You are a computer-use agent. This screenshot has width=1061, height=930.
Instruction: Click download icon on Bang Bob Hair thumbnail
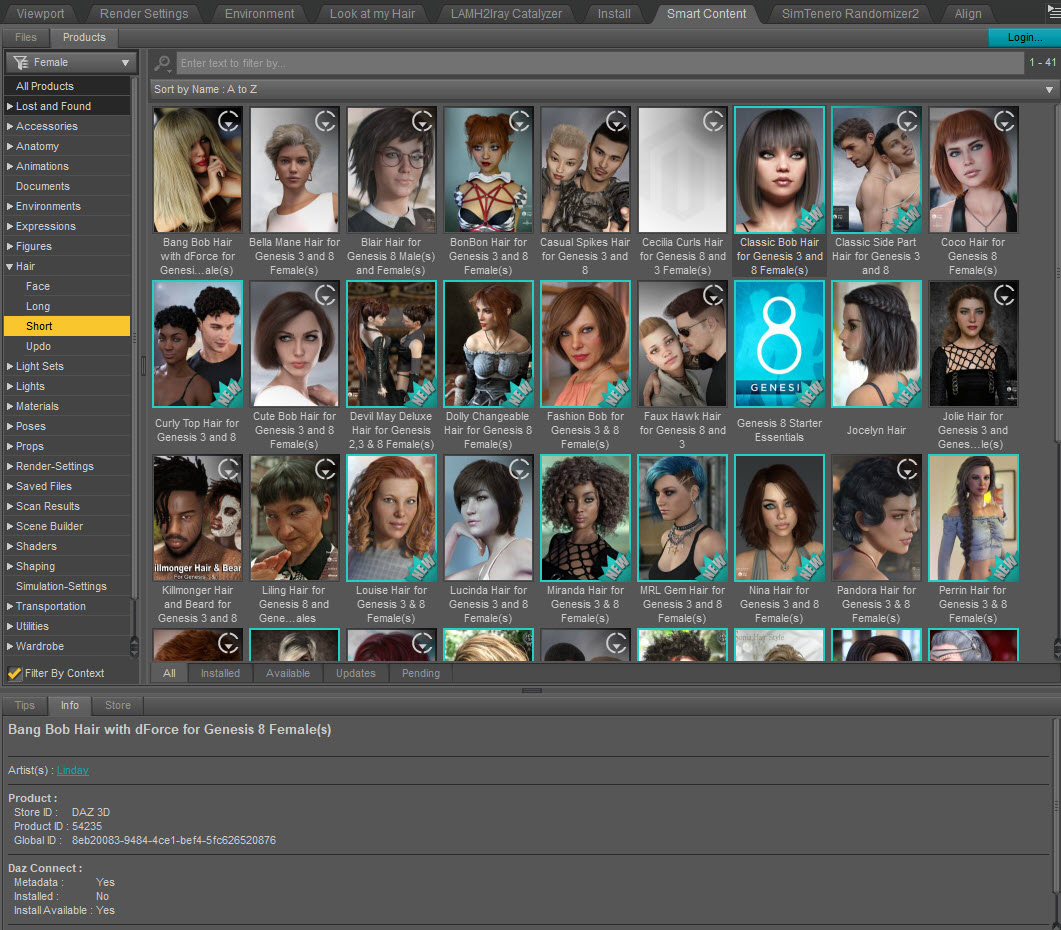coord(229,121)
